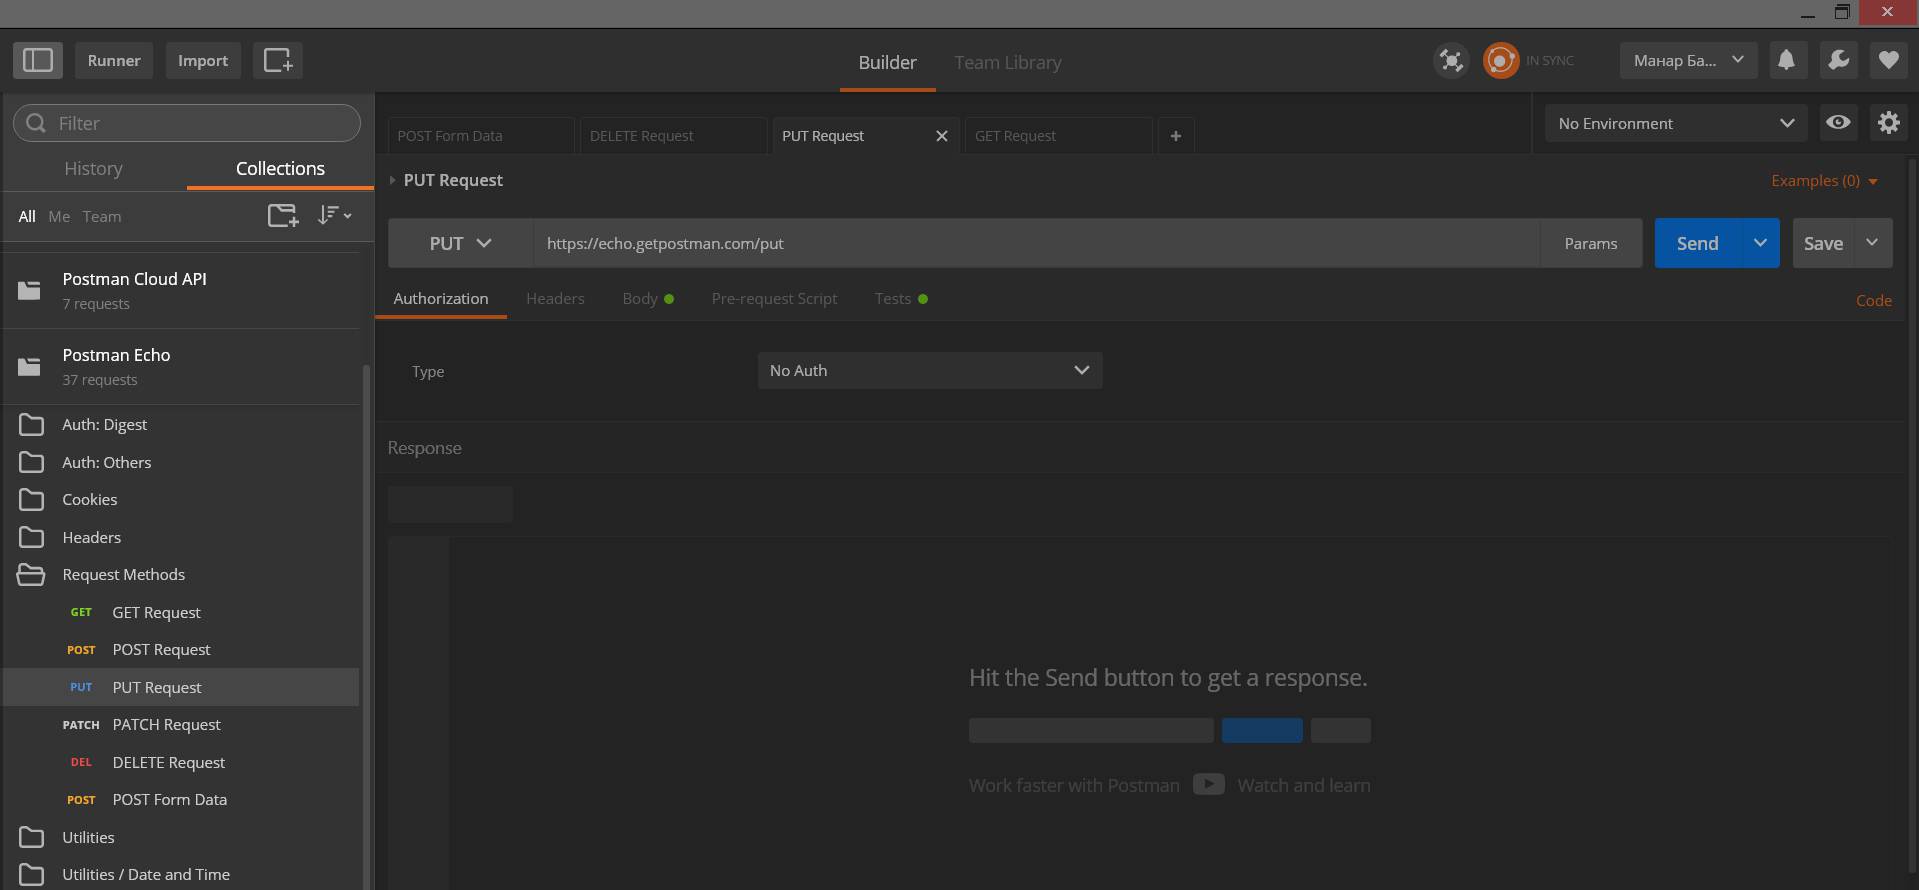Add a new request tab with the plus

pos(1176,136)
